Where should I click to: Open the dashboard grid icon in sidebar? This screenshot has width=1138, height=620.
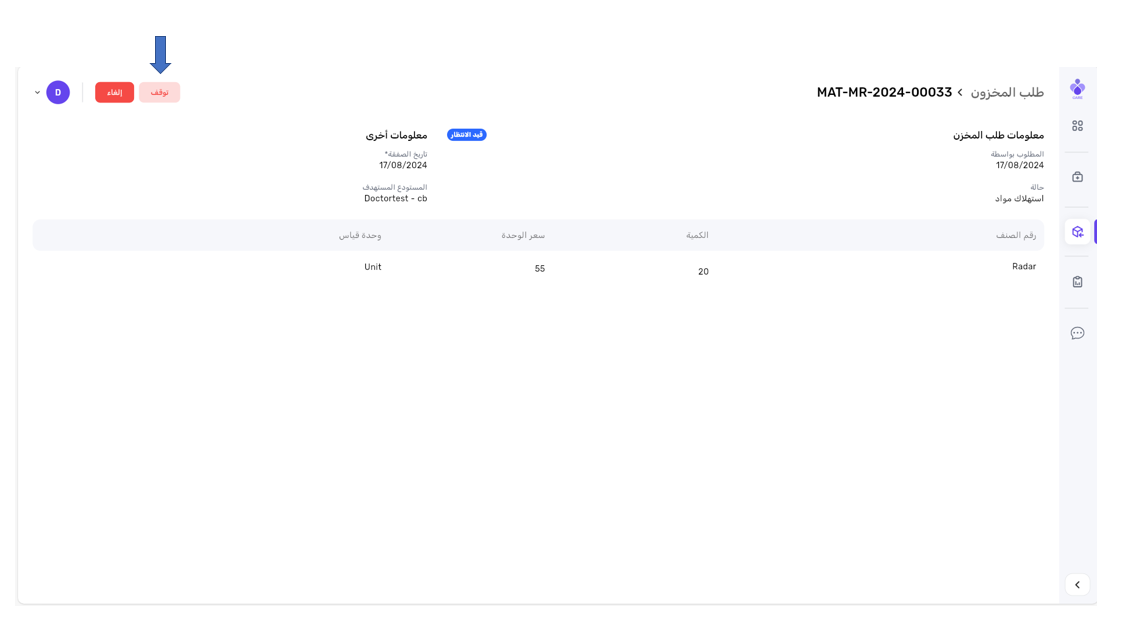1077,126
